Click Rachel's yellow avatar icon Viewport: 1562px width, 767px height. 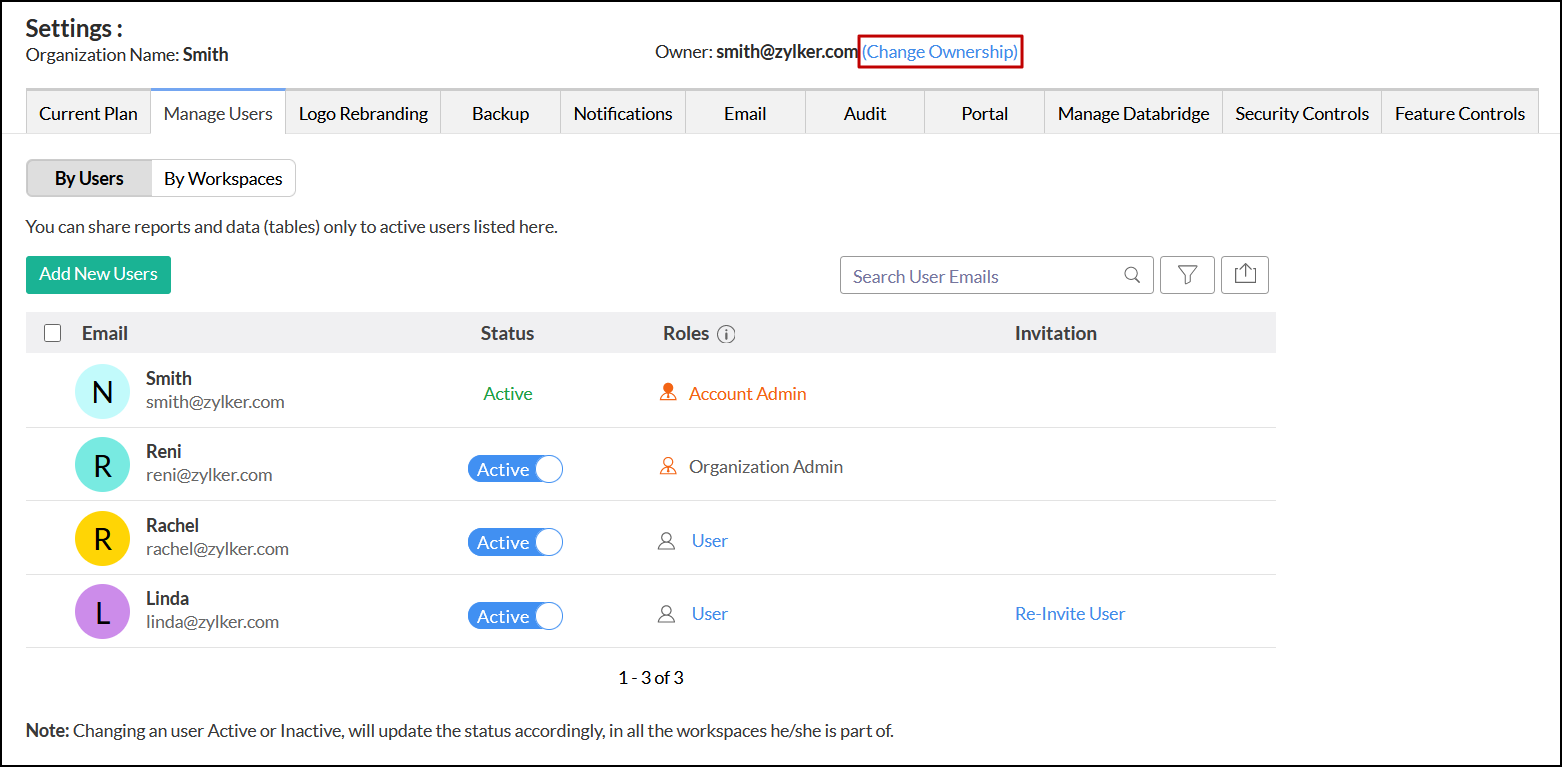102,539
